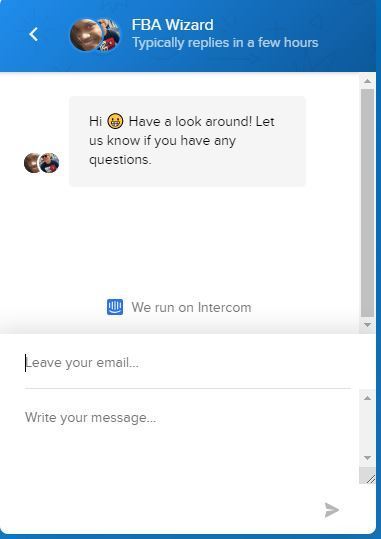The height and width of the screenshot is (539, 381).
Task: Click the conversation scrollbar down arrow
Action: pos(367,325)
